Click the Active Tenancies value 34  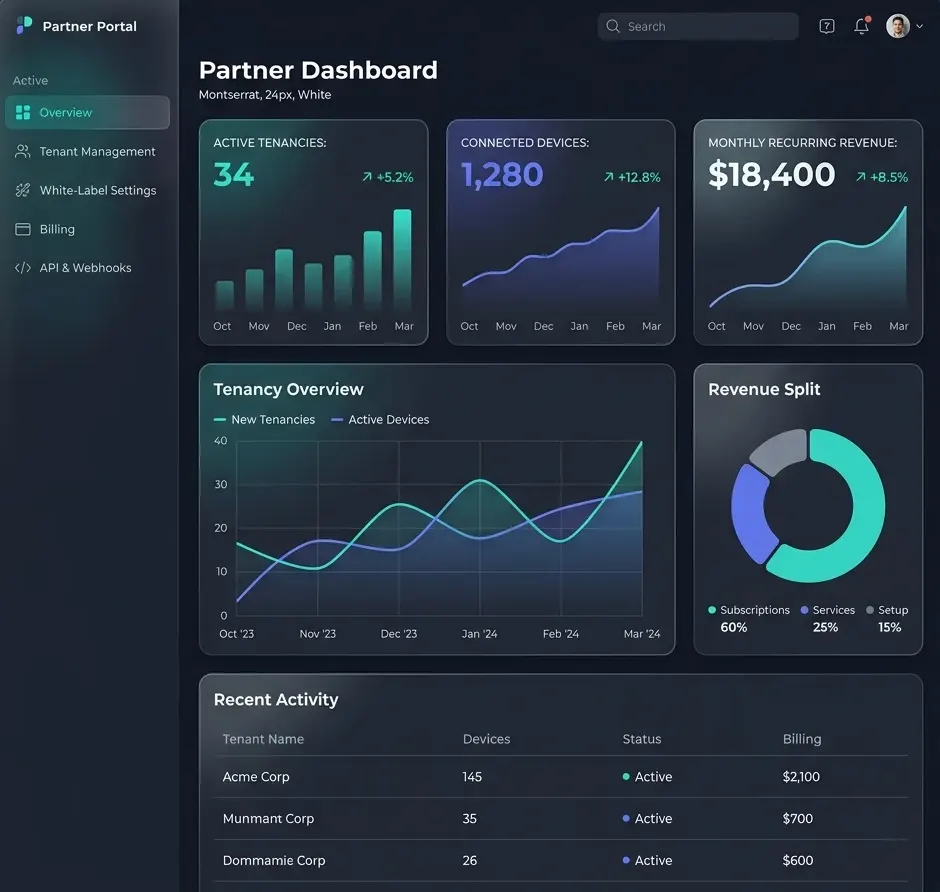(234, 174)
